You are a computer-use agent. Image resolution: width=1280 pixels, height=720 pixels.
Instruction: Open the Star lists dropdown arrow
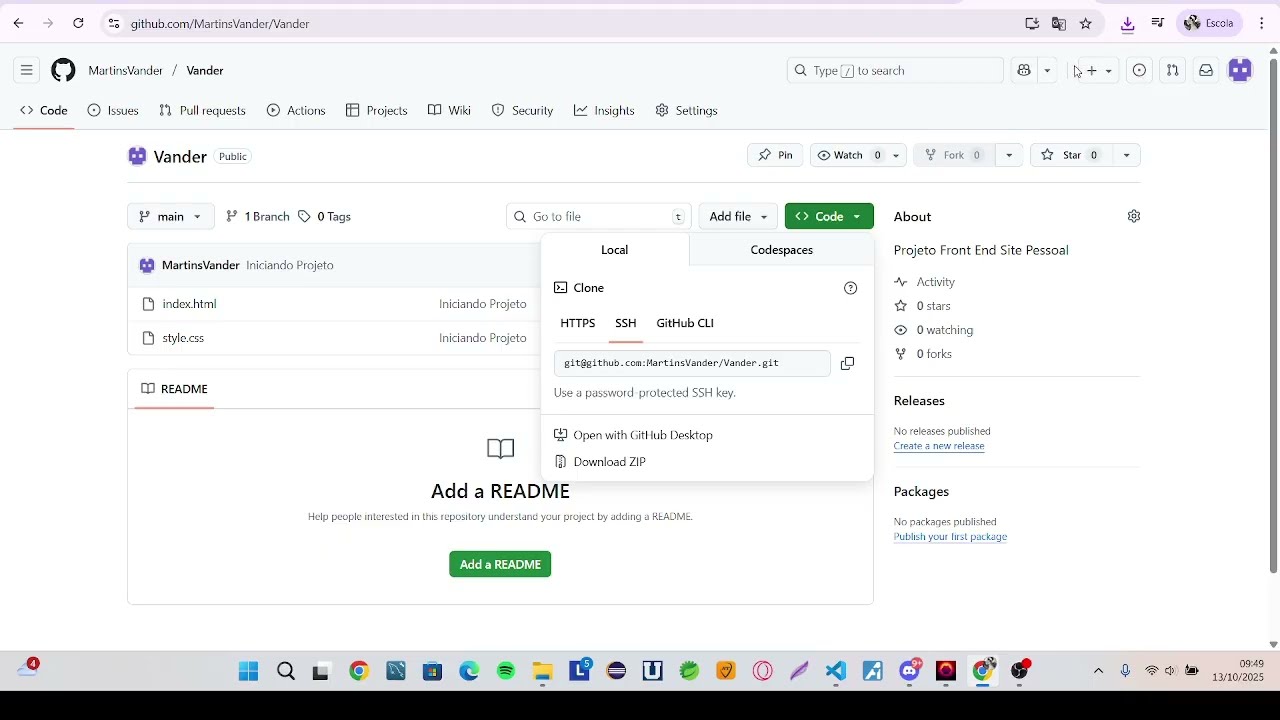click(1126, 155)
